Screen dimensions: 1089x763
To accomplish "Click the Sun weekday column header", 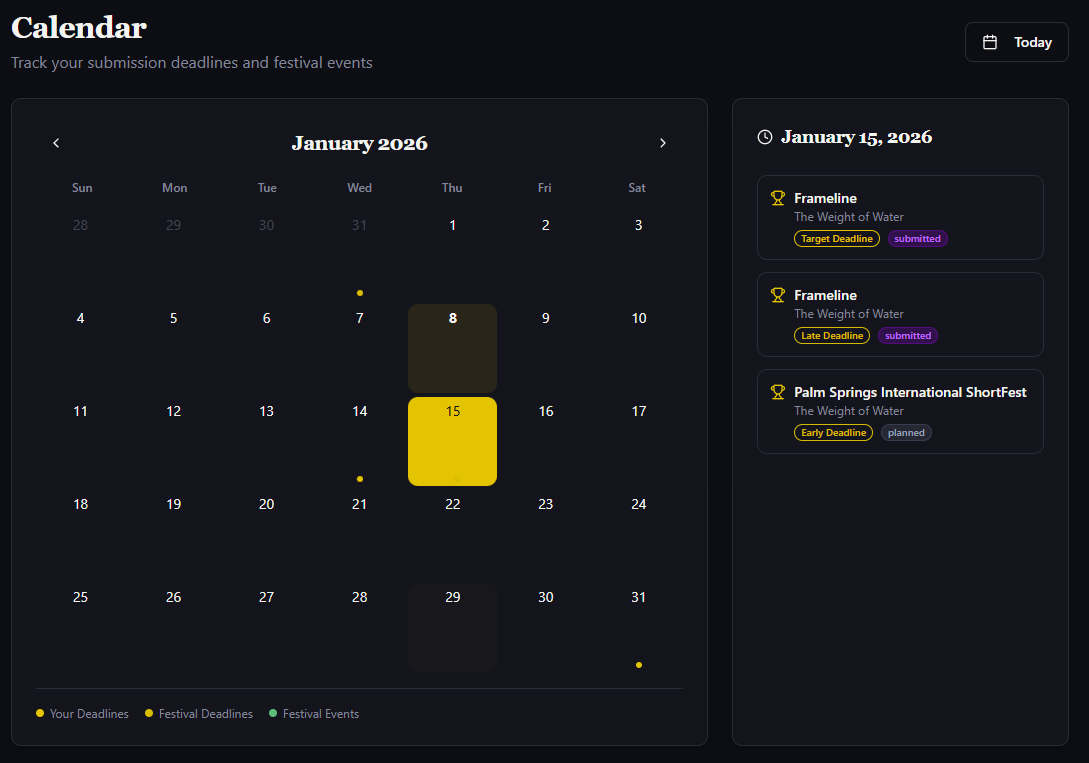I will click(82, 187).
